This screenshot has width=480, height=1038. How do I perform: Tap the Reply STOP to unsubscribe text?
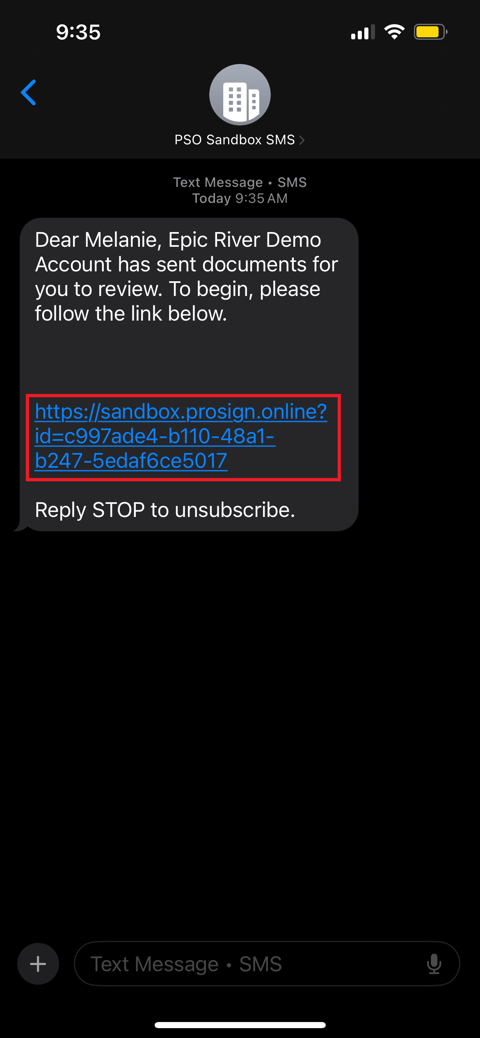click(165, 510)
